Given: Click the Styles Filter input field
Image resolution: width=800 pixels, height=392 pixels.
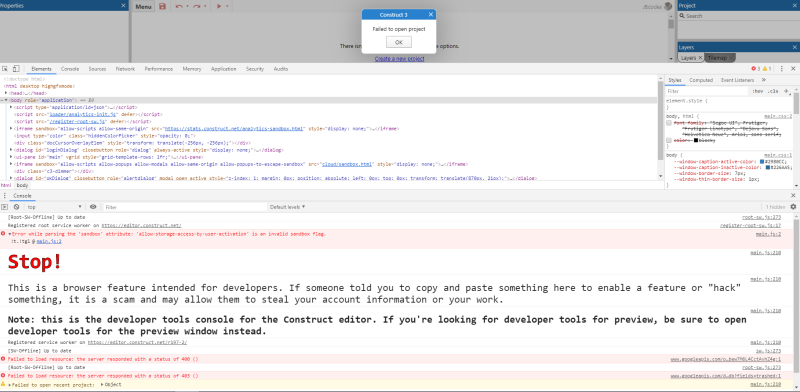Looking at the screenshot, I should click(x=707, y=91).
